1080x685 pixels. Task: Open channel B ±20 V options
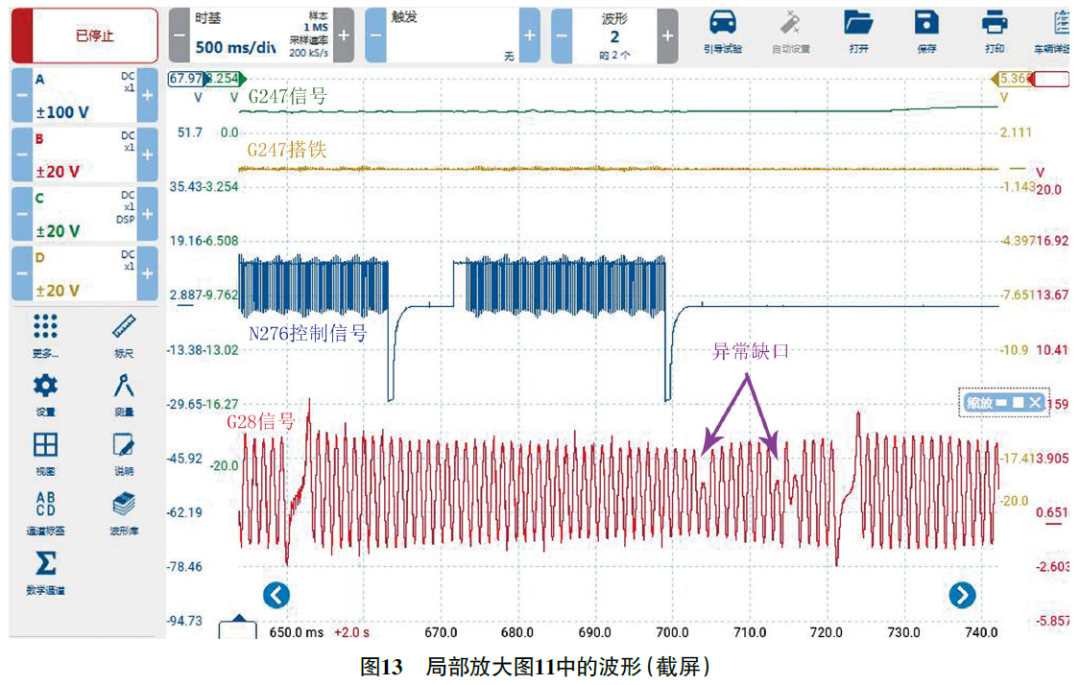click(x=84, y=154)
